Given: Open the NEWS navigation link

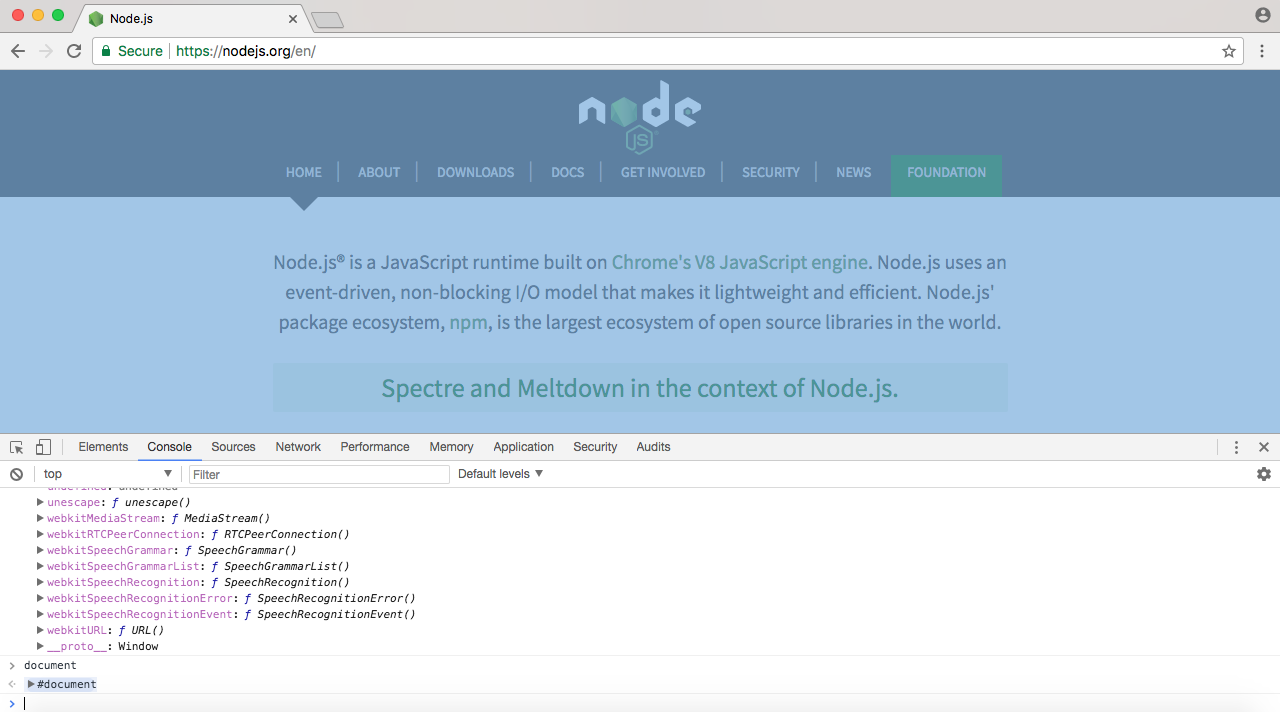Looking at the screenshot, I should coord(853,172).
